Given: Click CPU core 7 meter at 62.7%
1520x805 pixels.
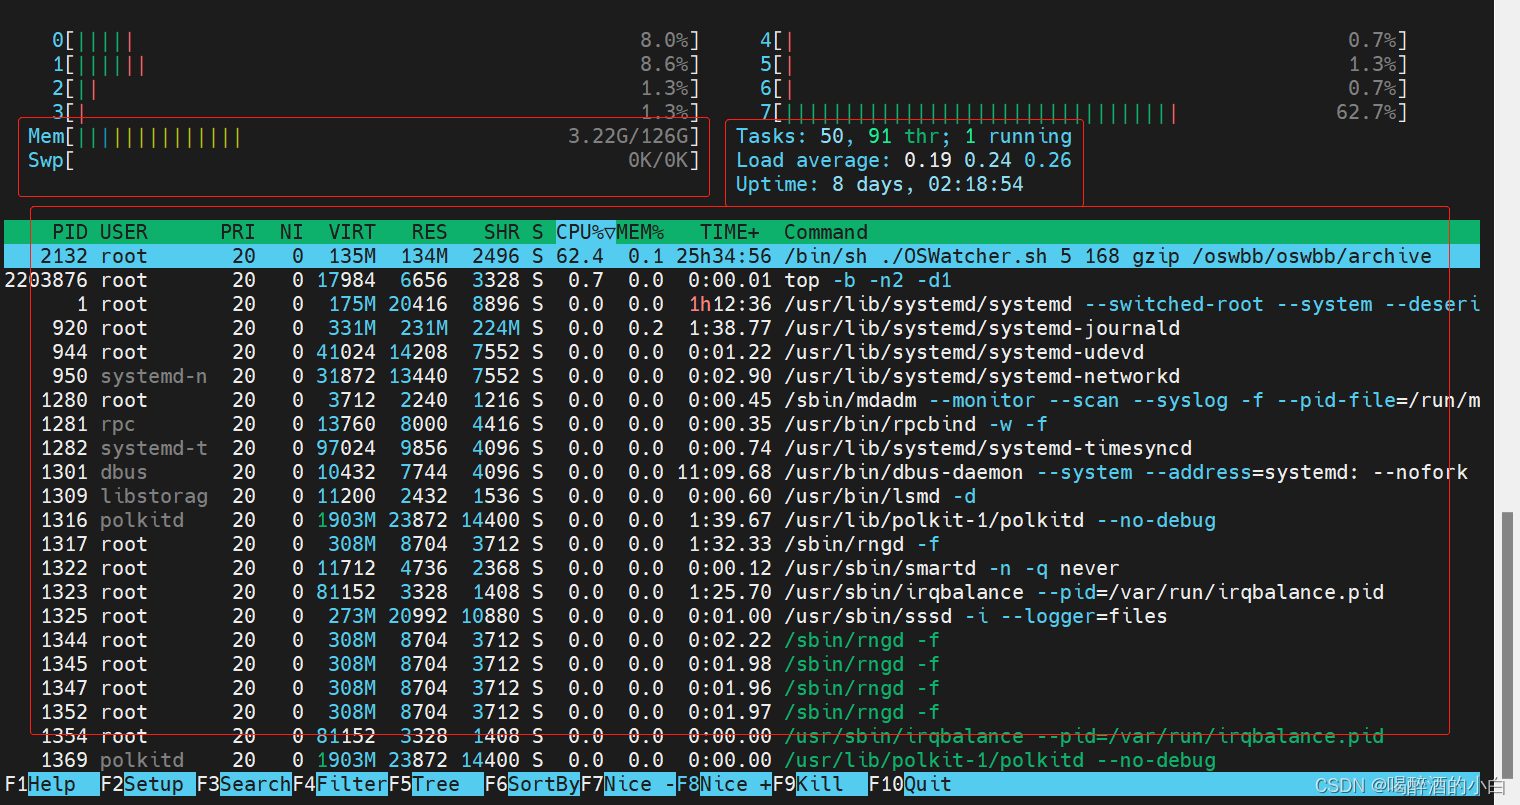Looking at the screenshot, I should pos(1084,112).
